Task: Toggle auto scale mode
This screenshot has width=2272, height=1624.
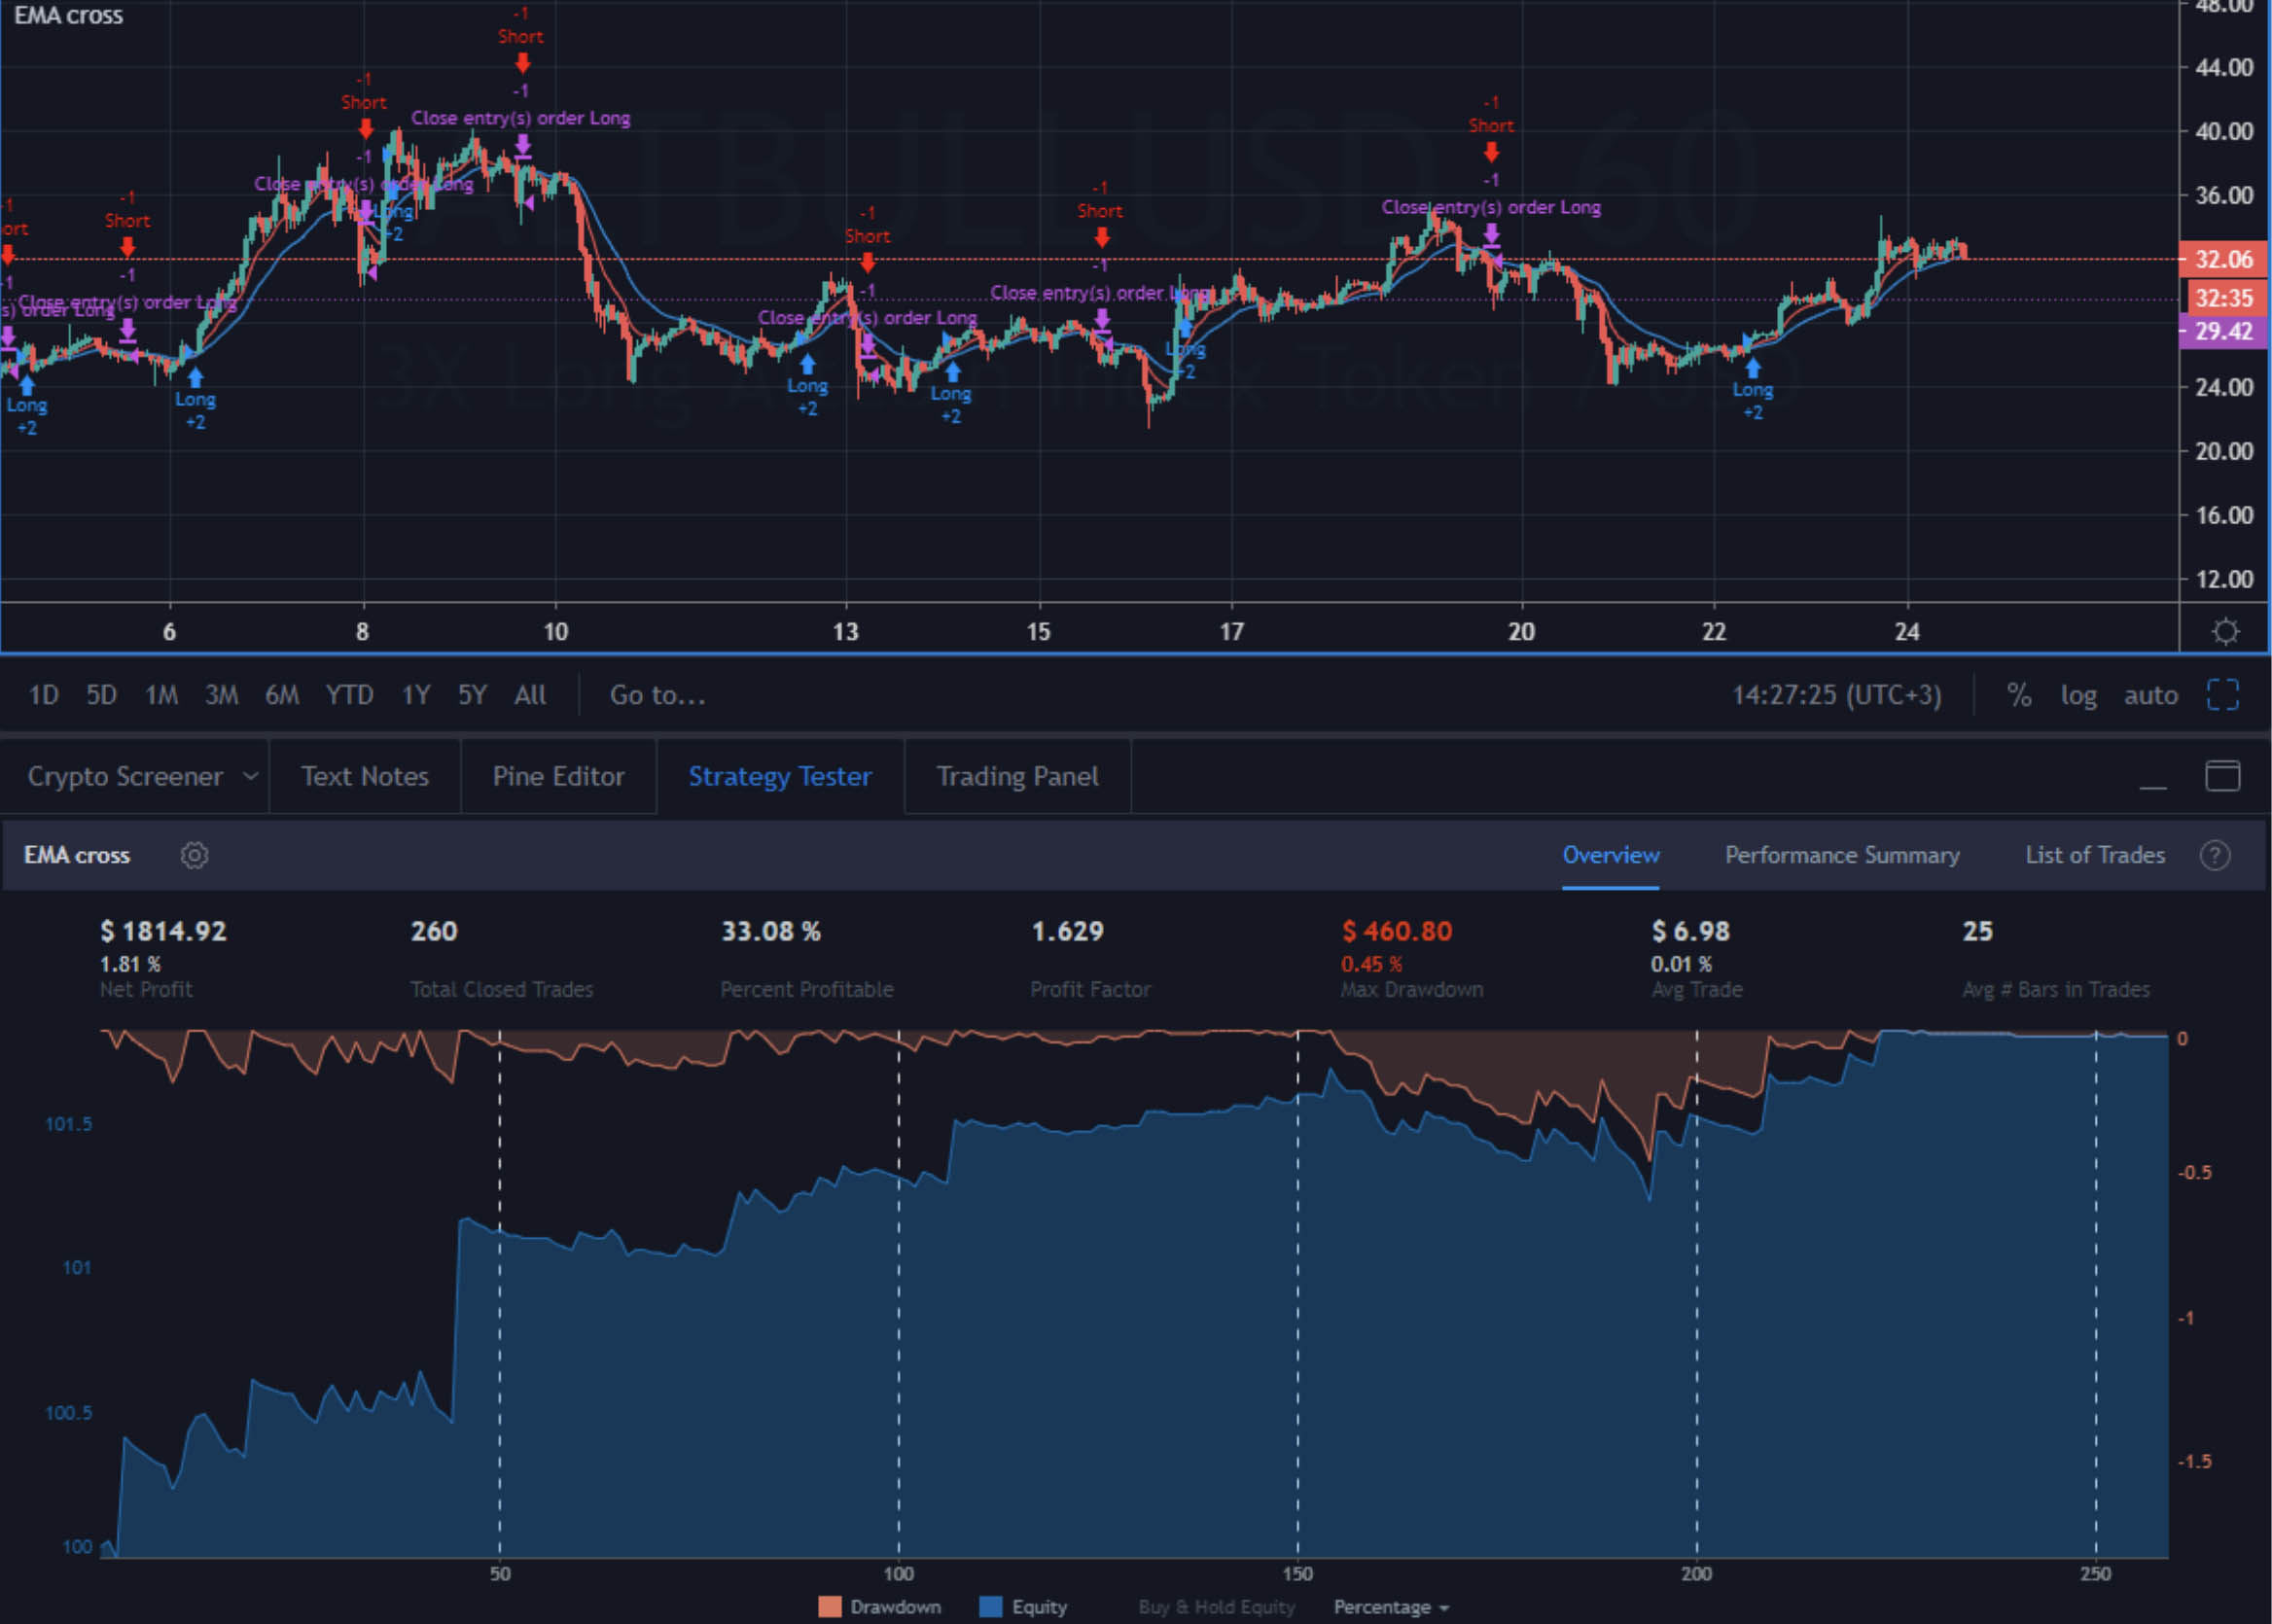Action: tap(2150, 695)
